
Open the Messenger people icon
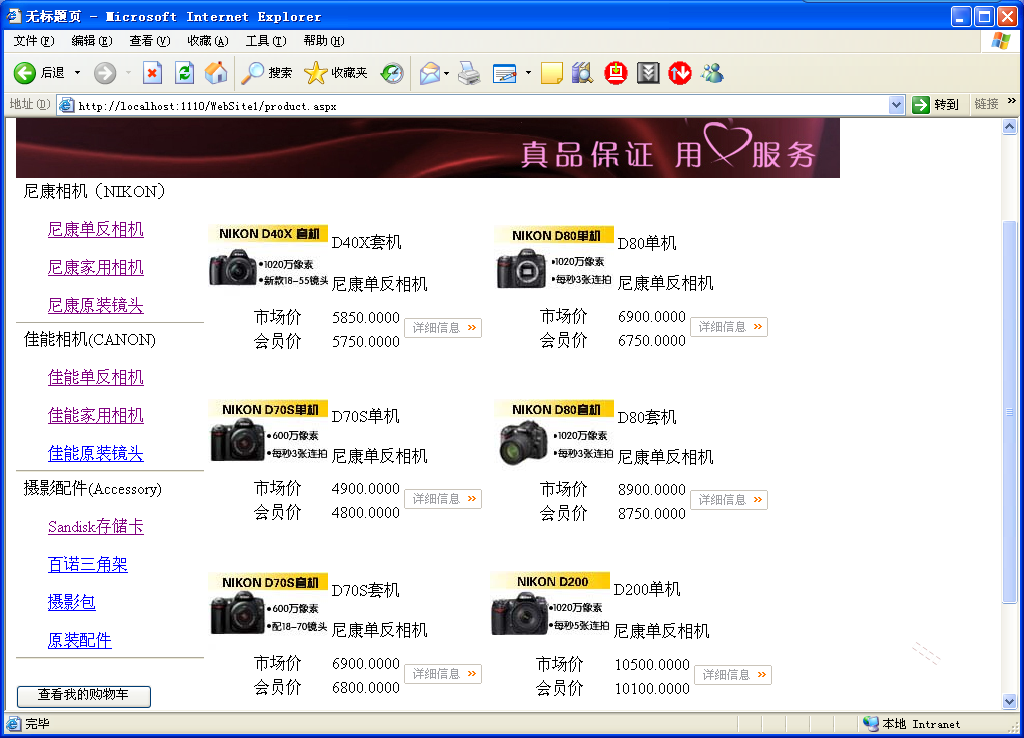click(x=712, y=72)
